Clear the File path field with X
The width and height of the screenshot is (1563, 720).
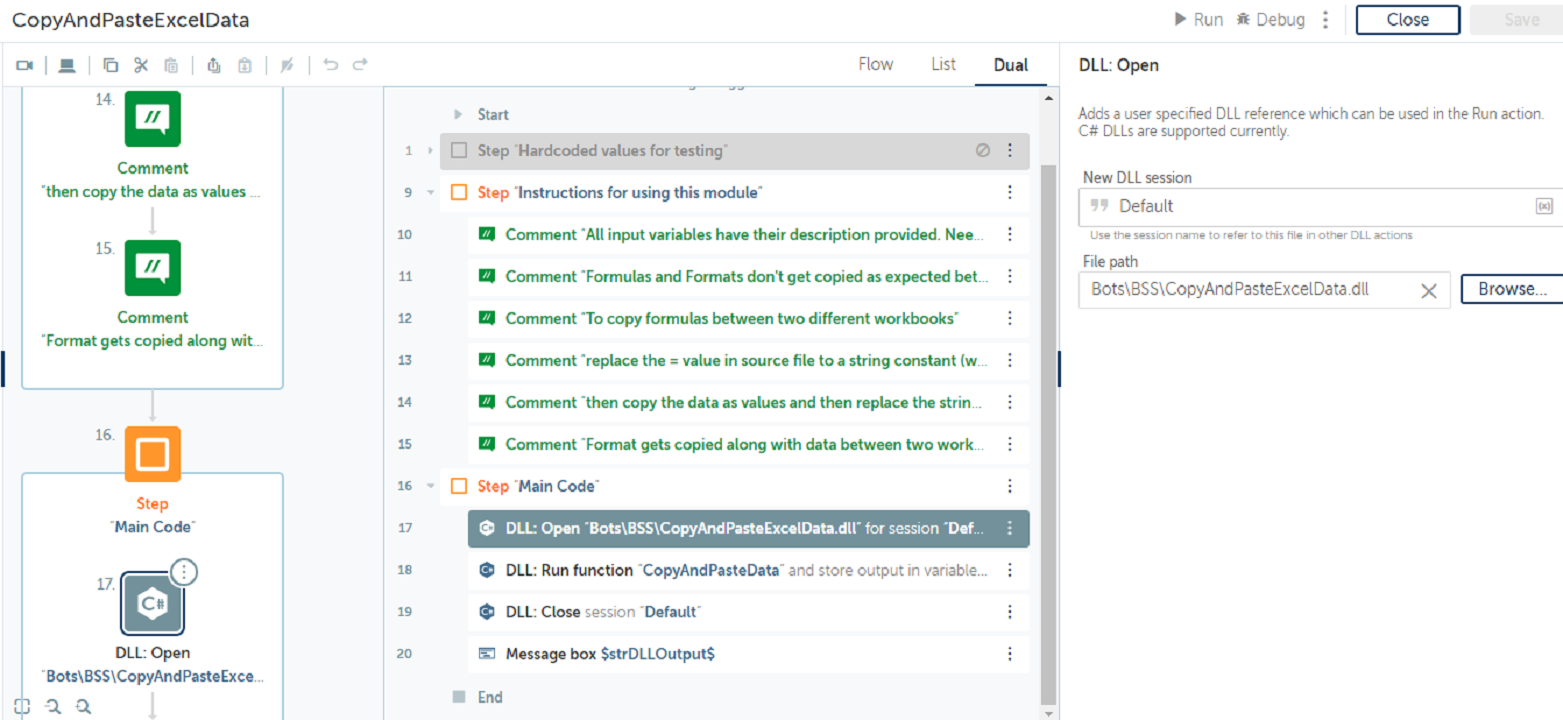pos(1429,290)
